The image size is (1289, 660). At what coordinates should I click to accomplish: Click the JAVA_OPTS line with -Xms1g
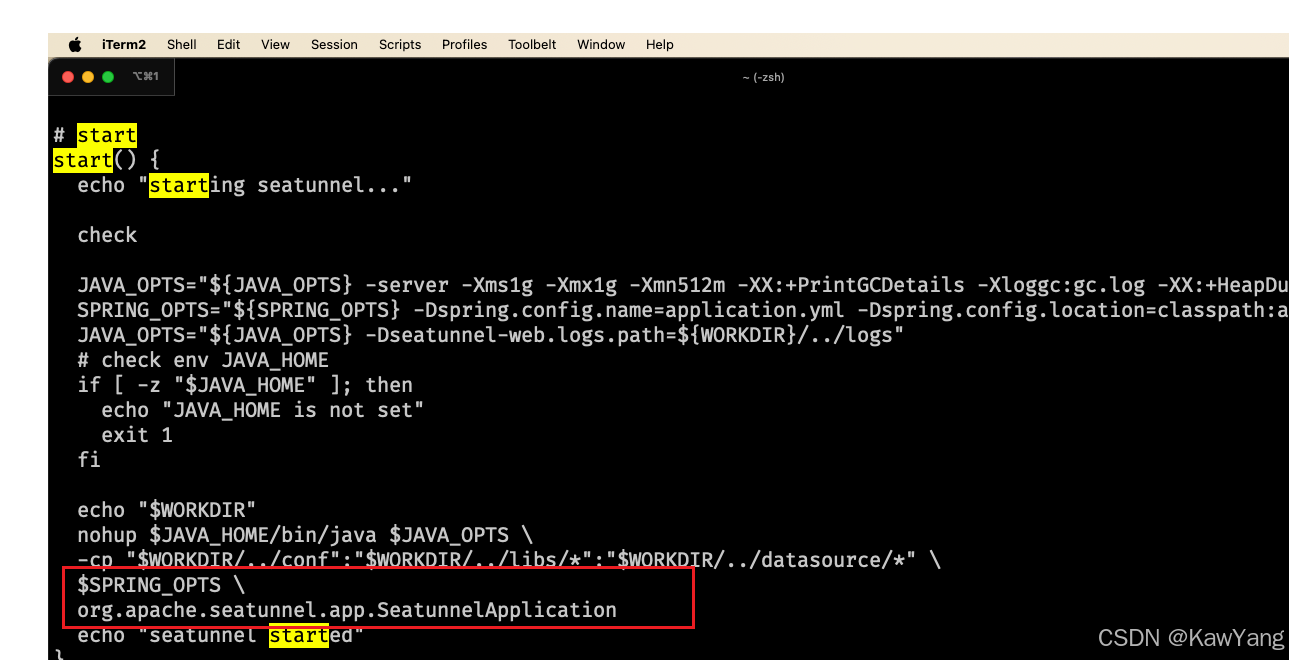pyautogui.click(x=683, y=285)
